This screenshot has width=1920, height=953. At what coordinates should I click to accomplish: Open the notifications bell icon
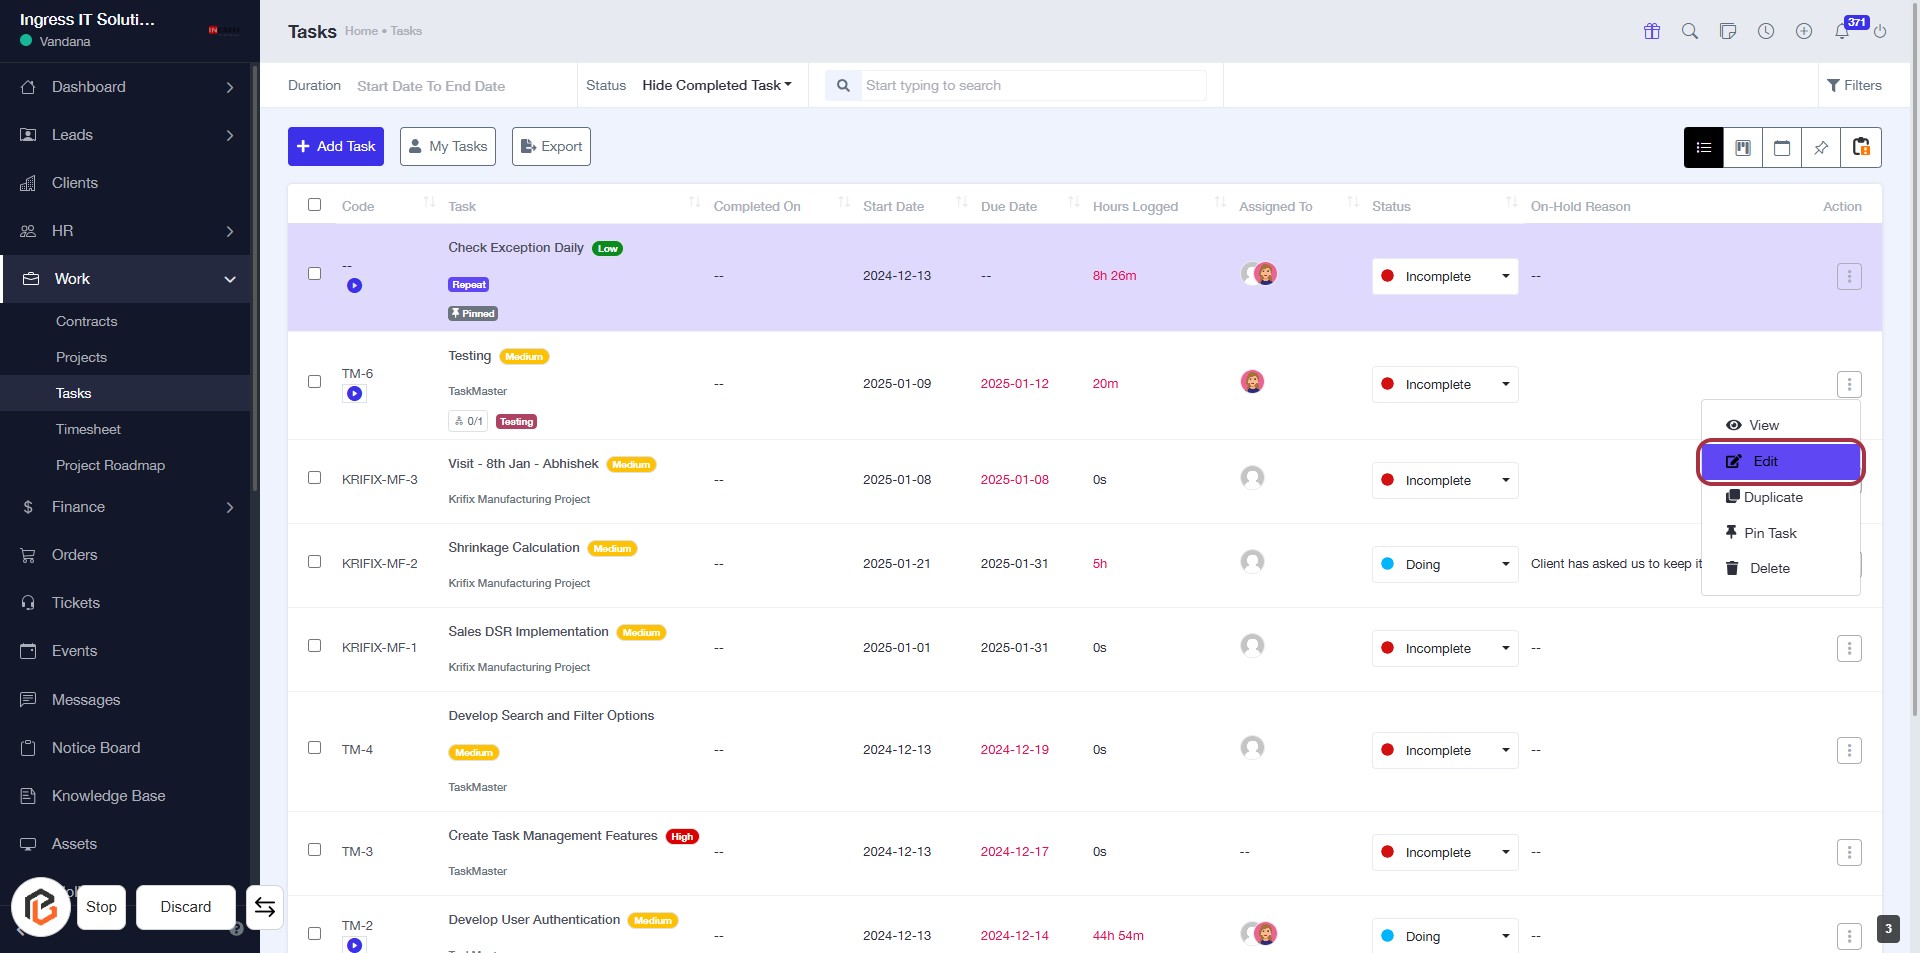[x=1842, y=31]
